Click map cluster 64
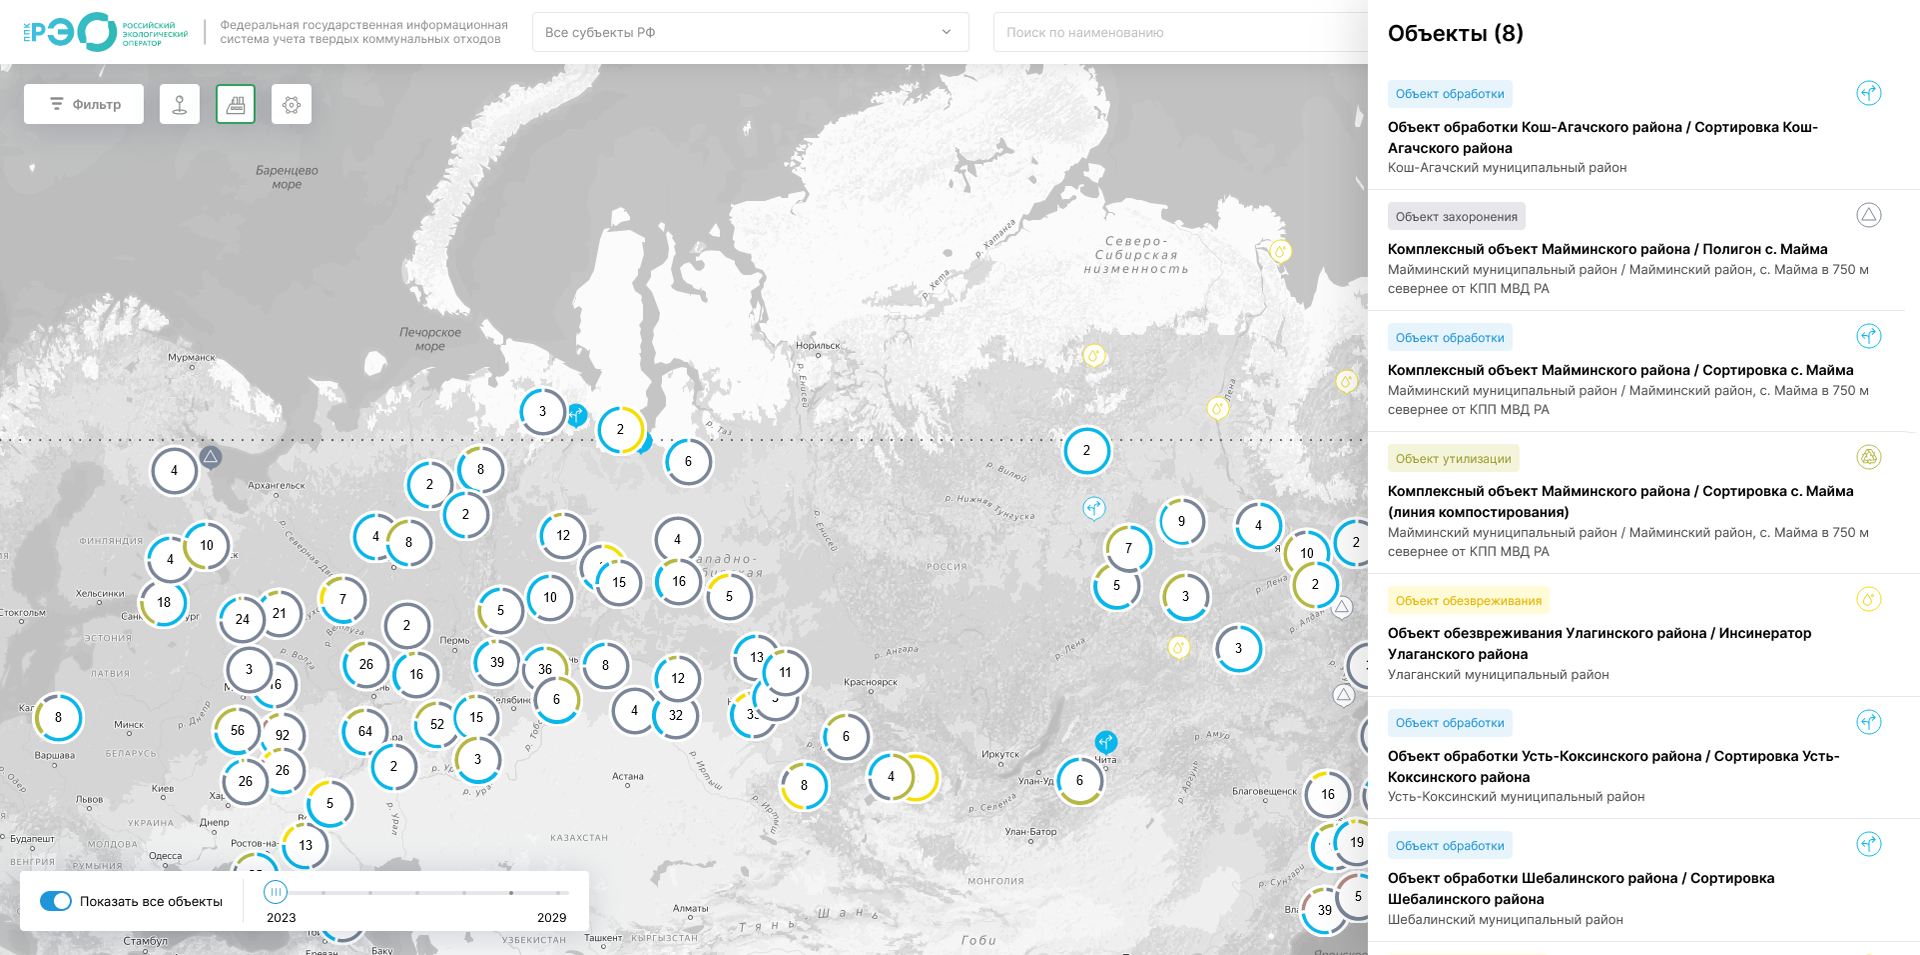The height and width of the screenshot is (955, 1920). (365, 731)
